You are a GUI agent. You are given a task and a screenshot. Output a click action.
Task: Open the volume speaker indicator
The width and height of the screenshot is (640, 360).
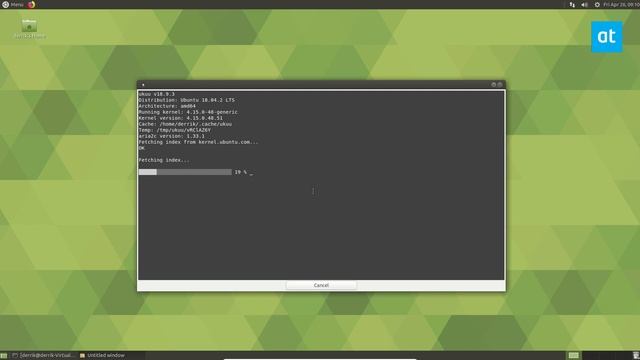point(584,4)
